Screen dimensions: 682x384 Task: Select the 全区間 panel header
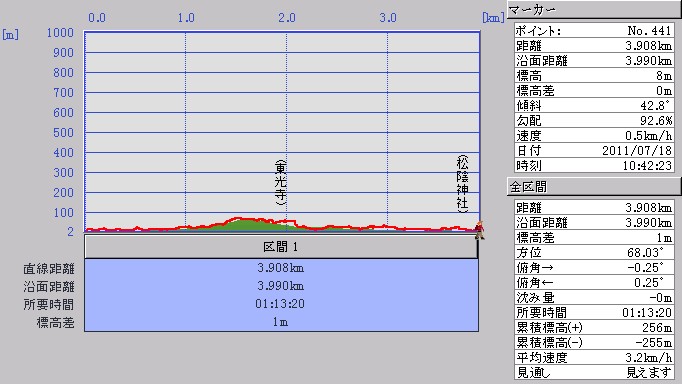(x=594, y=187)
